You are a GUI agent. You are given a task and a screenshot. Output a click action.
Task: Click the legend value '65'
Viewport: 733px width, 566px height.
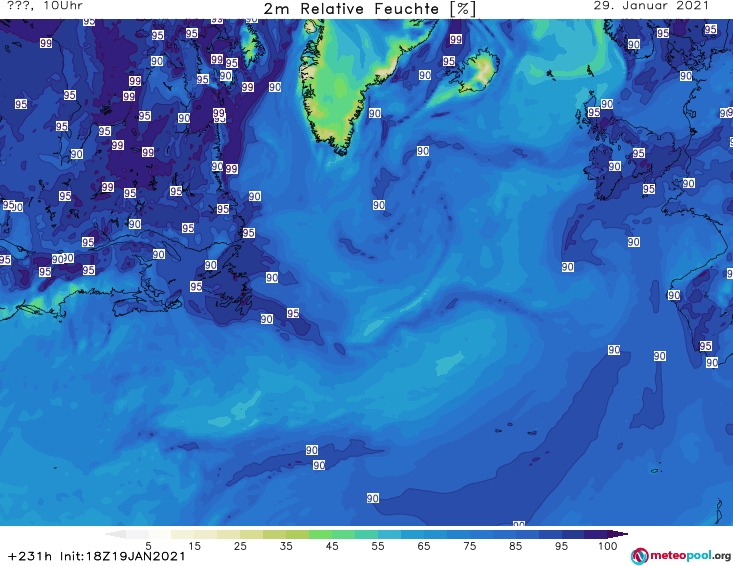tap(424, 545)
